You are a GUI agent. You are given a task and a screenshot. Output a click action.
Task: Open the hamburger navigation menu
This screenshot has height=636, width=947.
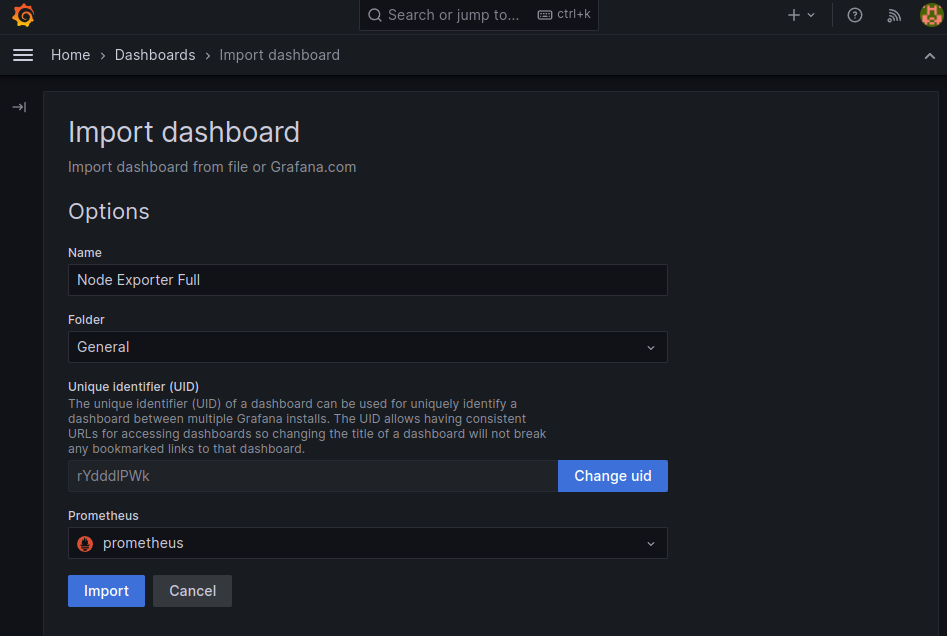[23, 55]
